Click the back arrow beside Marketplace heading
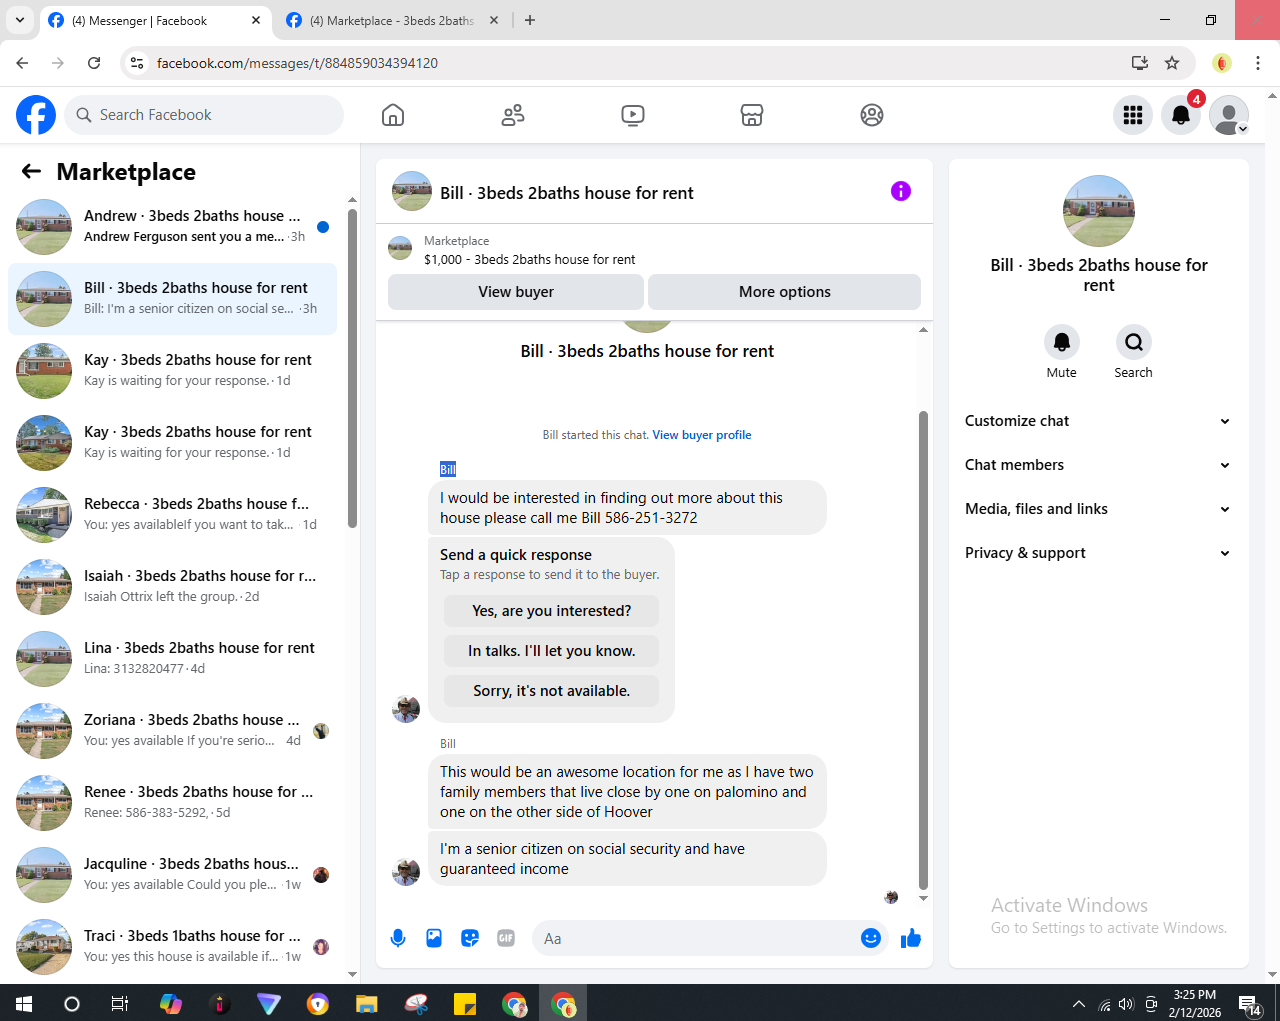 (31, 171)
